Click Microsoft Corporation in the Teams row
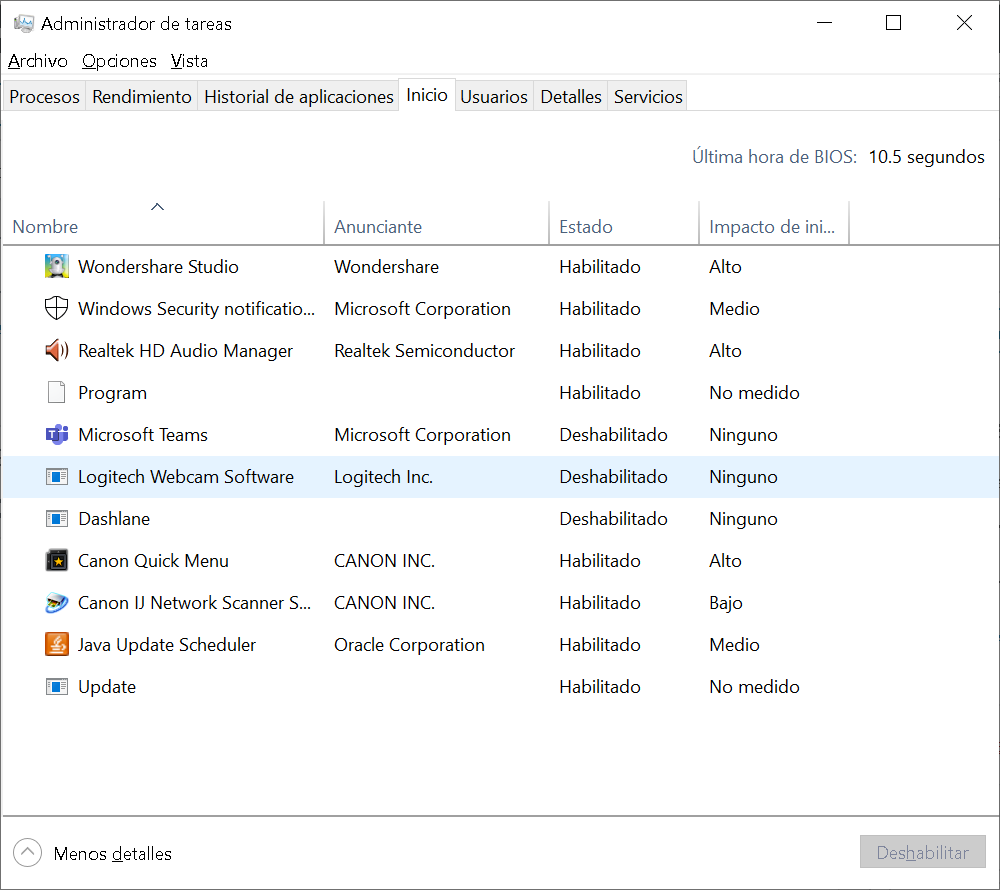This screenshot has height=890, width=1000. (x=422, y=435)
